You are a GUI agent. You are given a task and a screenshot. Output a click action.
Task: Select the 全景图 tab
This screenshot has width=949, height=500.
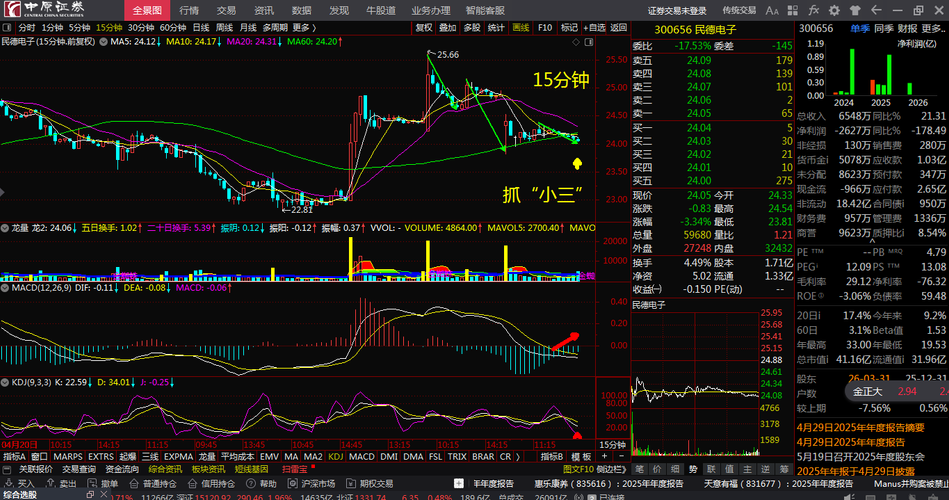coord(147,10)
